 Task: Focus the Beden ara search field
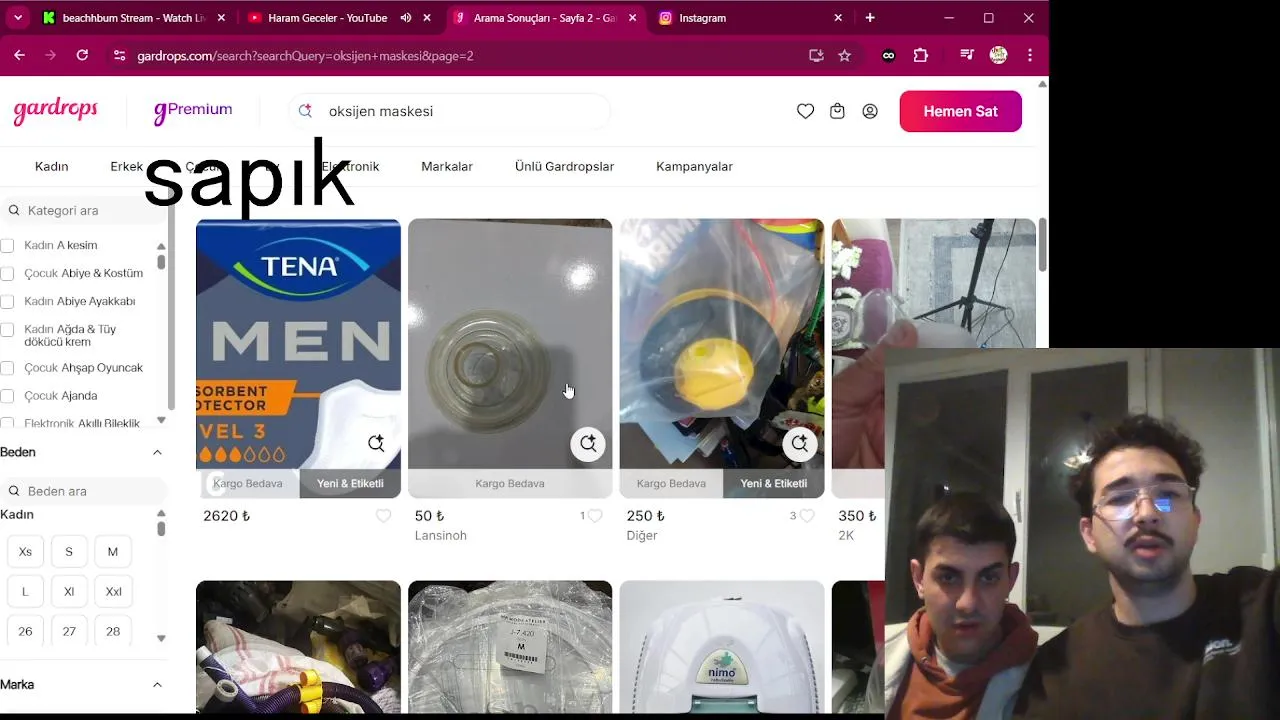pyautogui.click(x=84, y=491)
